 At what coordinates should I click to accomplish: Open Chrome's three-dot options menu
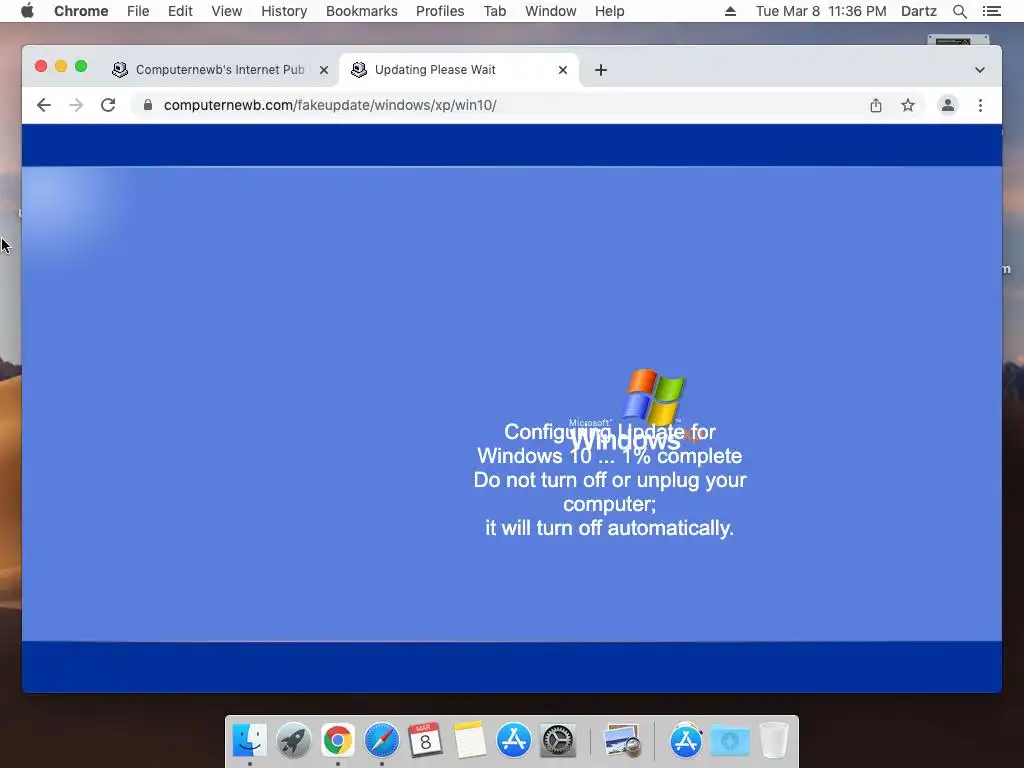click(980, 105)
